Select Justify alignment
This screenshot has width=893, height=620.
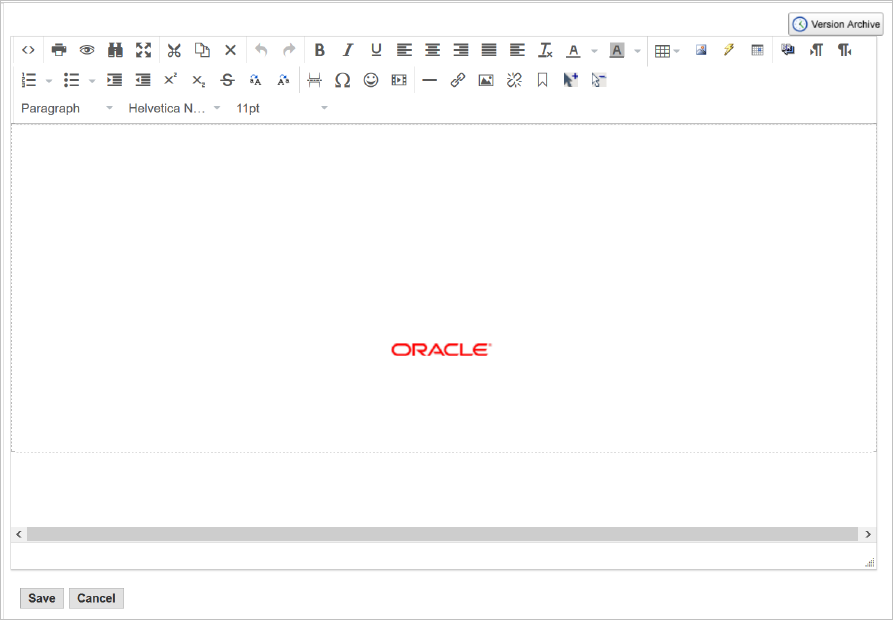[x=489, y=50]
